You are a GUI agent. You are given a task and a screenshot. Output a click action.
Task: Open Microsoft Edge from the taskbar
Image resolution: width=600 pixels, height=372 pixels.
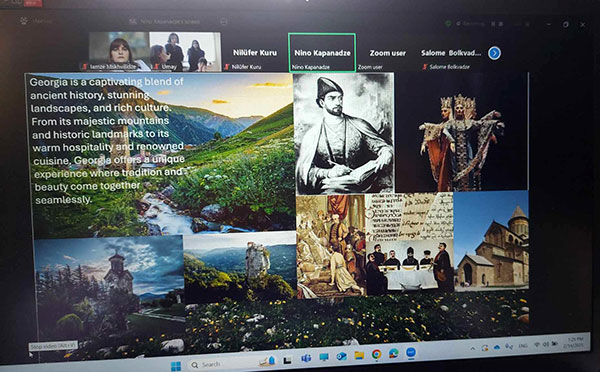393,354
